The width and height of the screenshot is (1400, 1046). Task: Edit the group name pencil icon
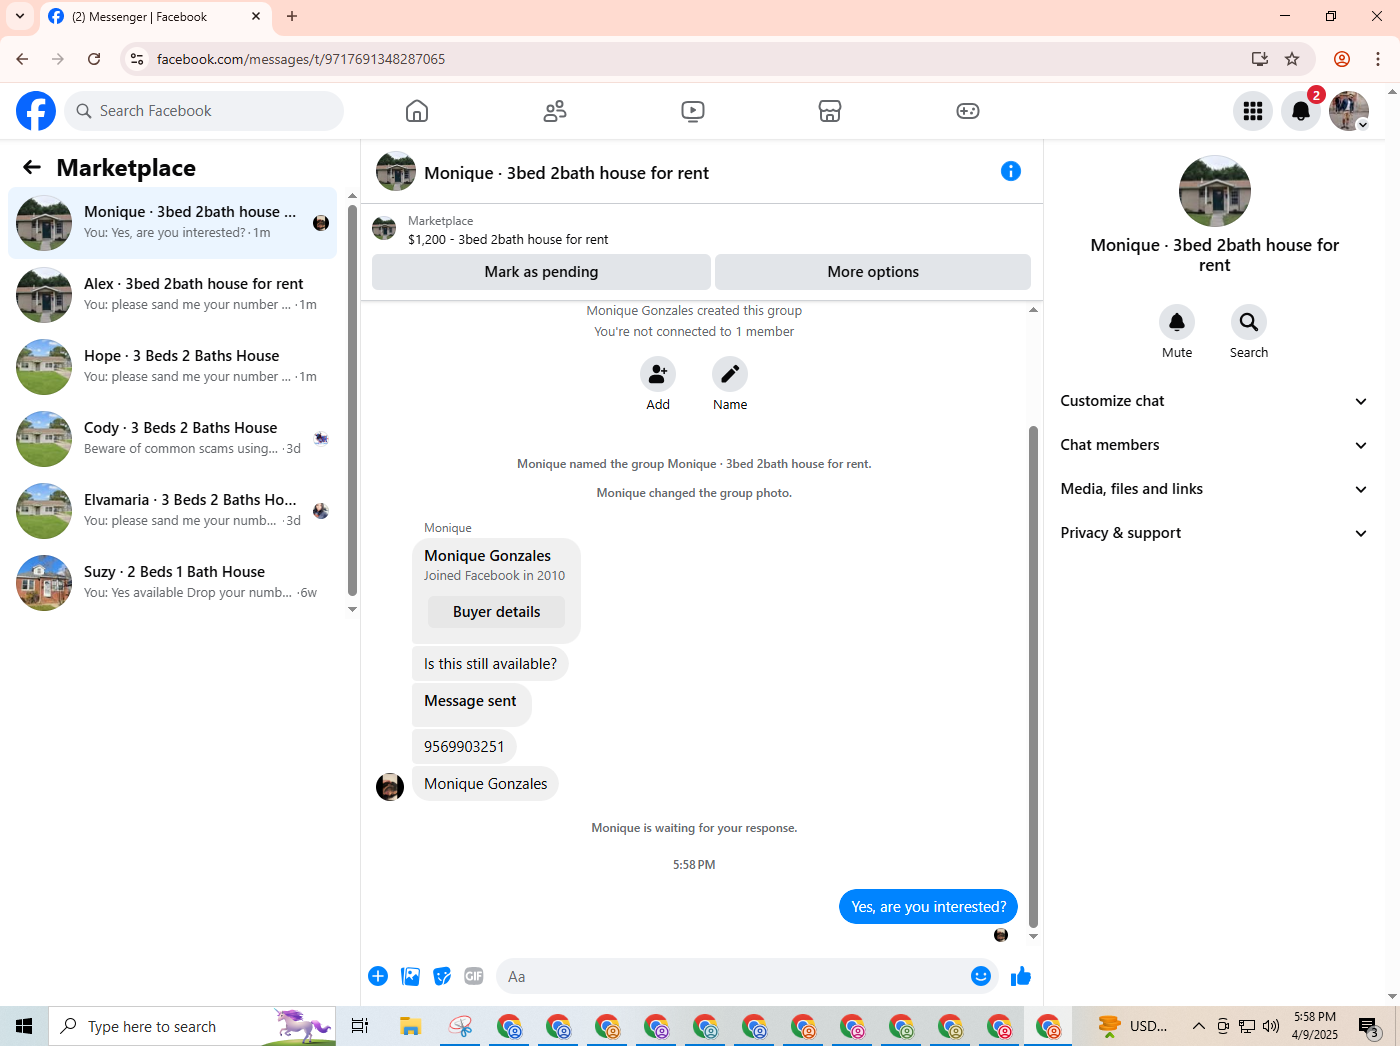tap(730, 374)
